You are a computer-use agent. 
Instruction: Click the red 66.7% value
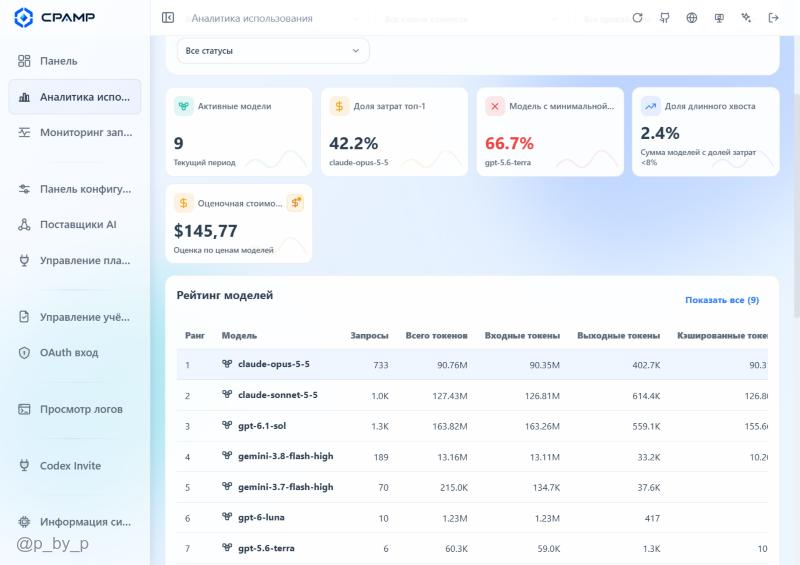(509, 143)
